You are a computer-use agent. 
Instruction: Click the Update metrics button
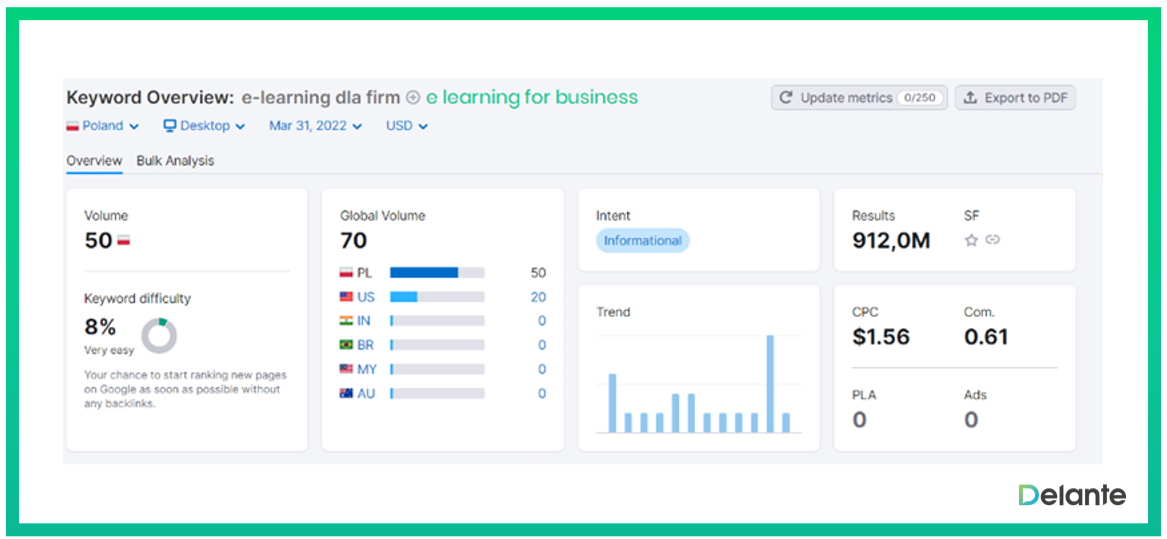click(859, 98)
